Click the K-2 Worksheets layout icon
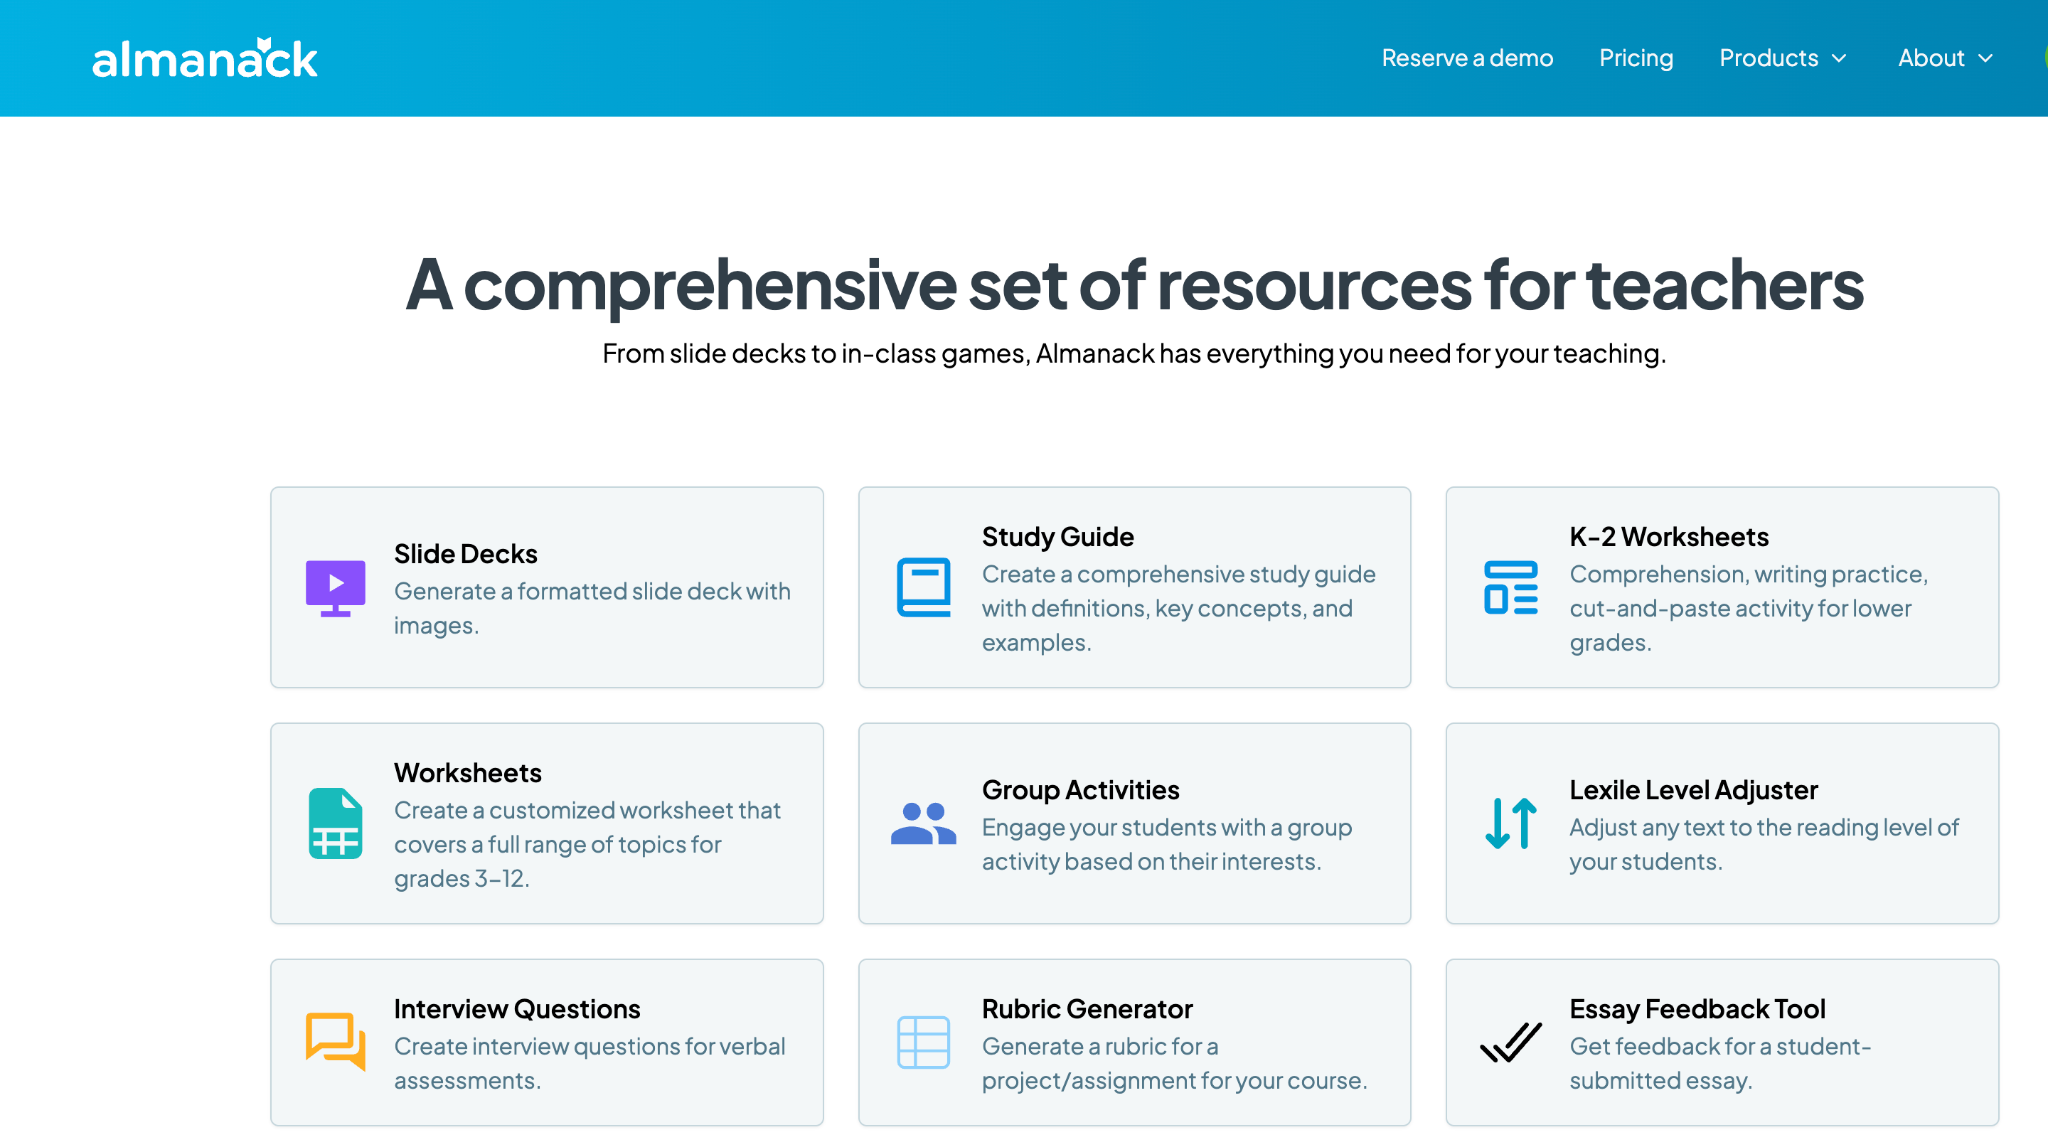This screenshot has height=1146, width=2048. (x=1510, y=587)
